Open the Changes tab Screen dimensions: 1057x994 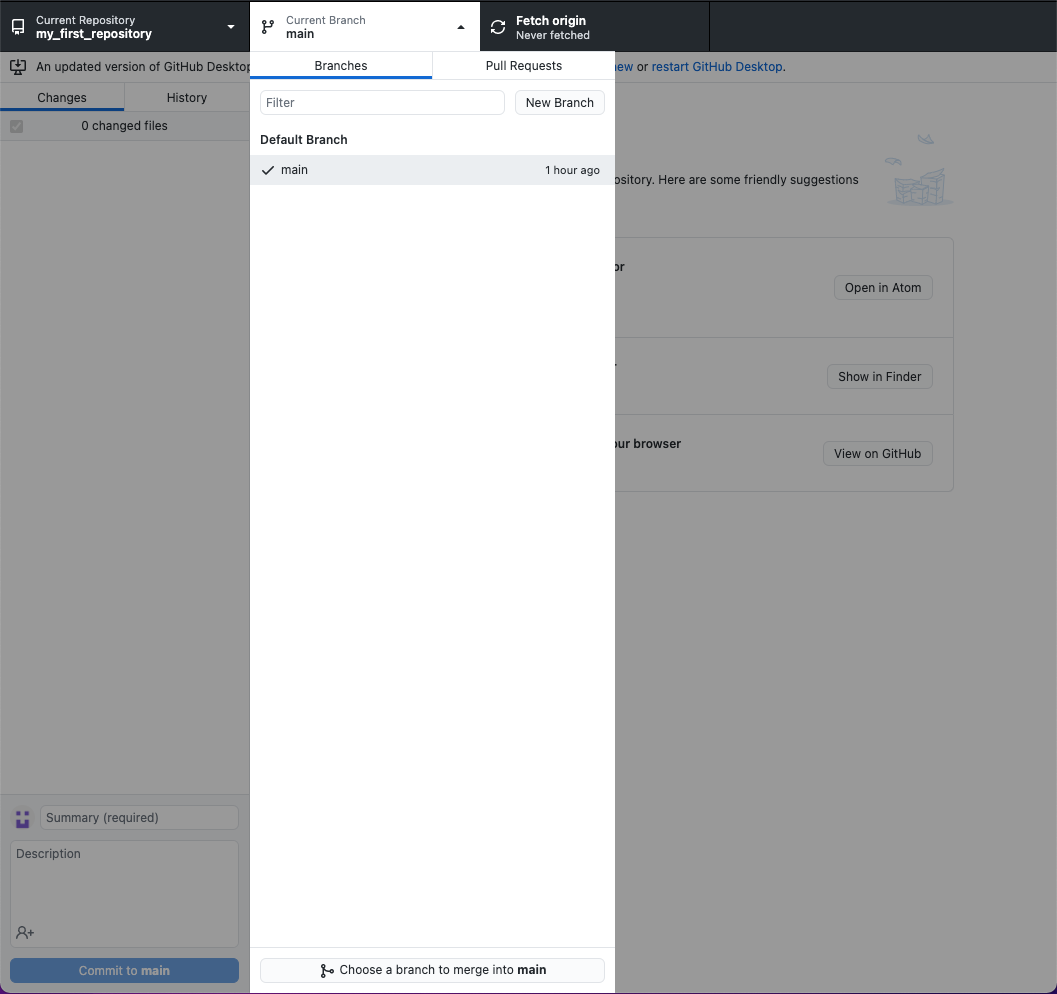62,98
